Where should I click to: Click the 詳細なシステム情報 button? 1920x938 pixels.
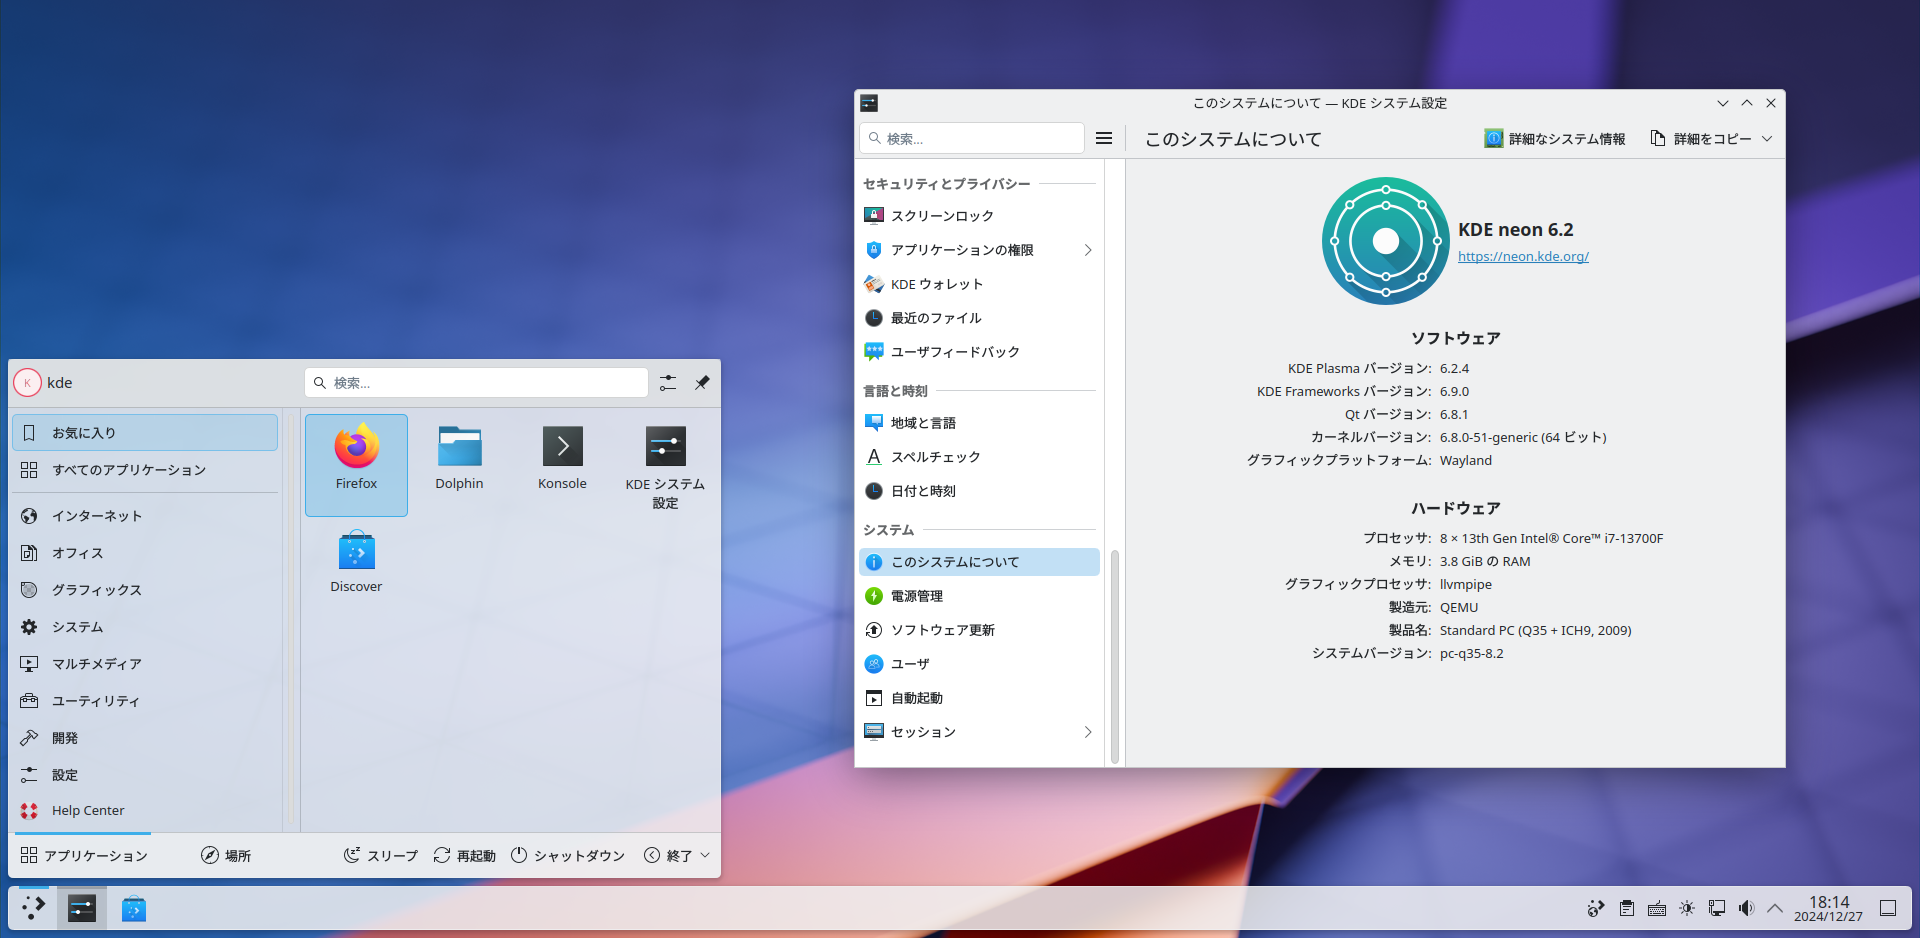[x=1555, y=139]
